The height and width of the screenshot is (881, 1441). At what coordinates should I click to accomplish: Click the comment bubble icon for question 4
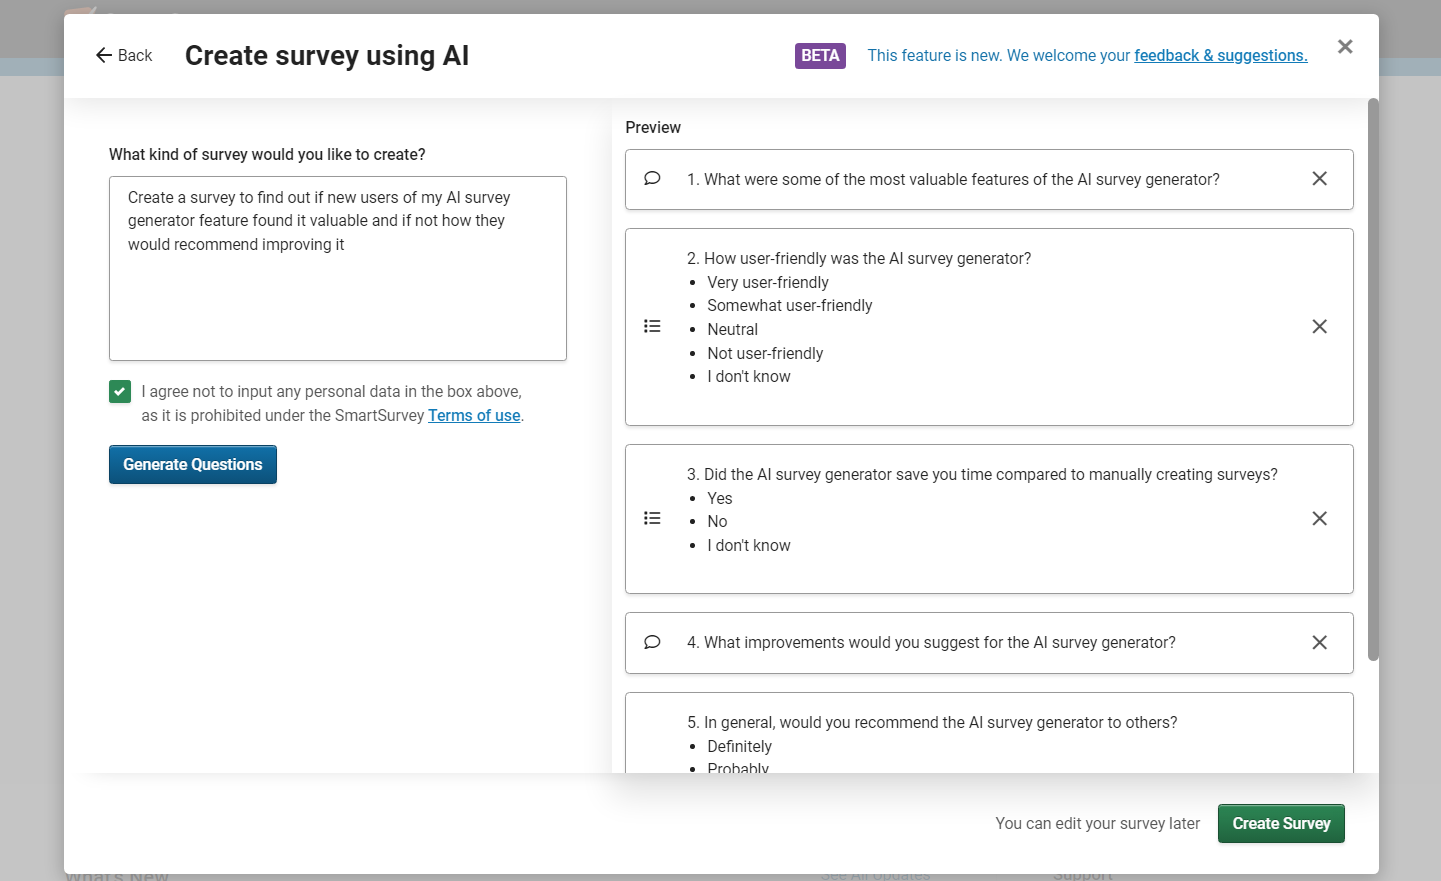[x=652, y=642]
